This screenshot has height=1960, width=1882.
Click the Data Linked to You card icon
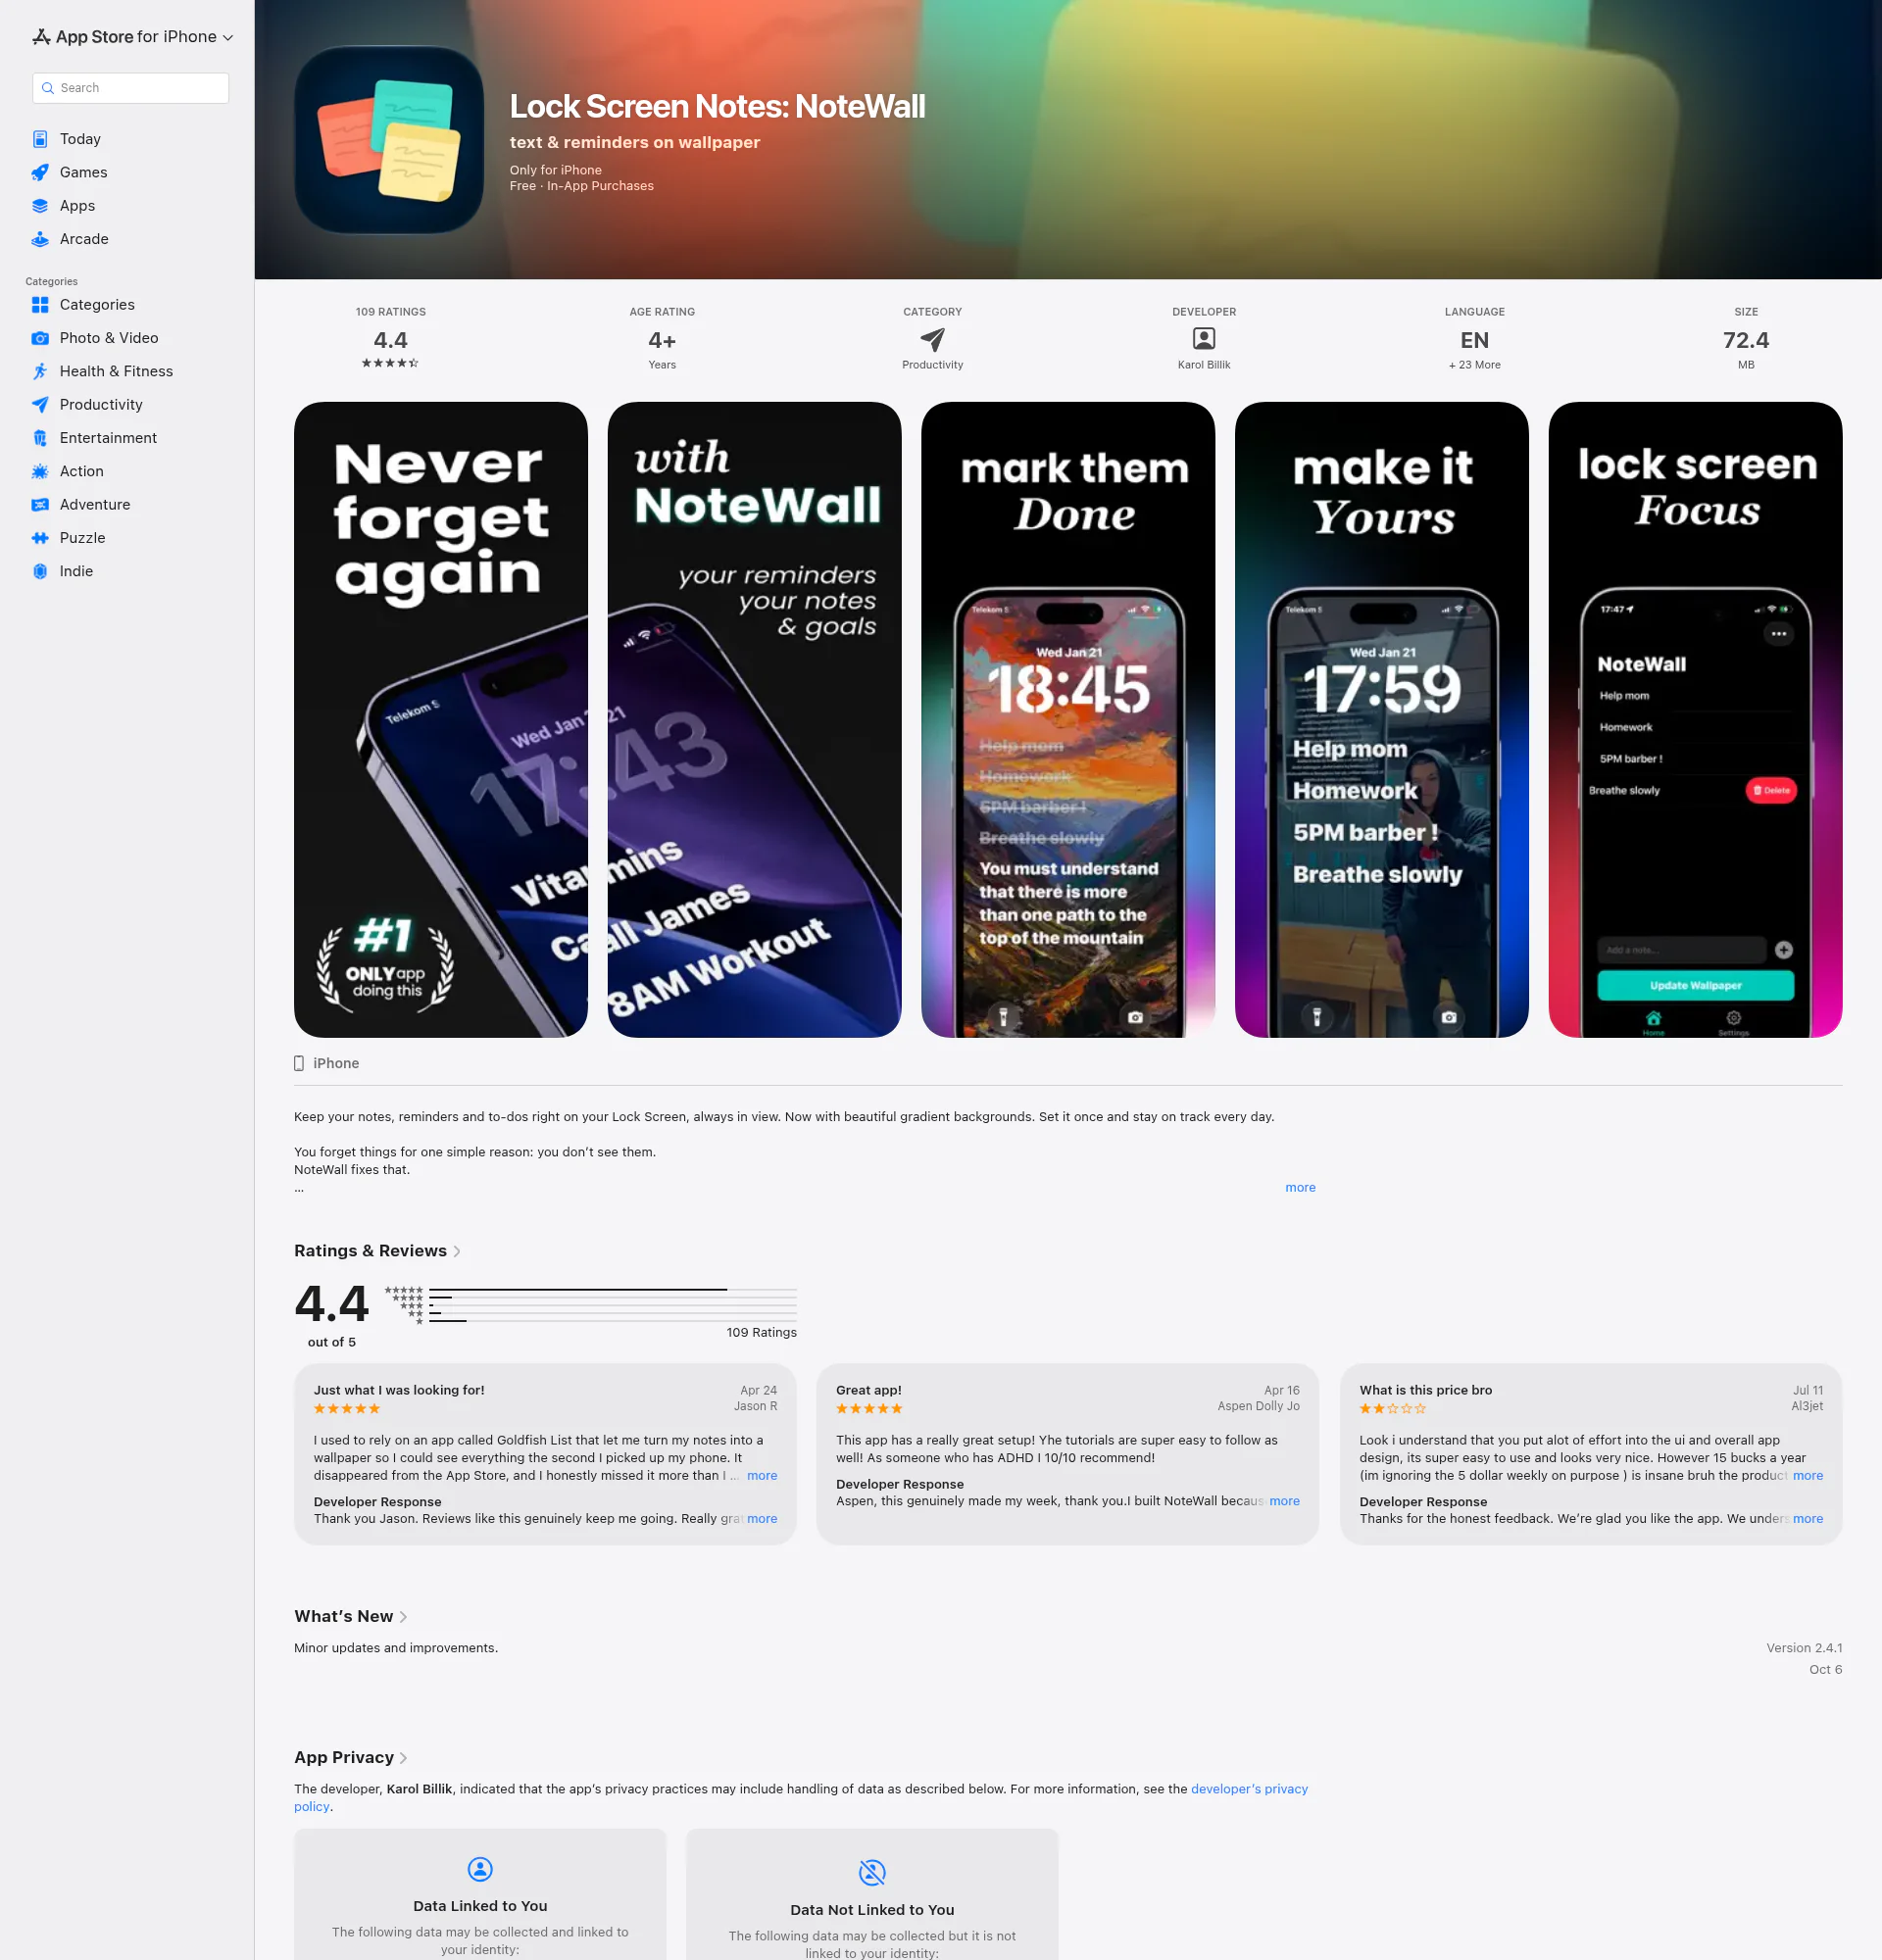480,1869
